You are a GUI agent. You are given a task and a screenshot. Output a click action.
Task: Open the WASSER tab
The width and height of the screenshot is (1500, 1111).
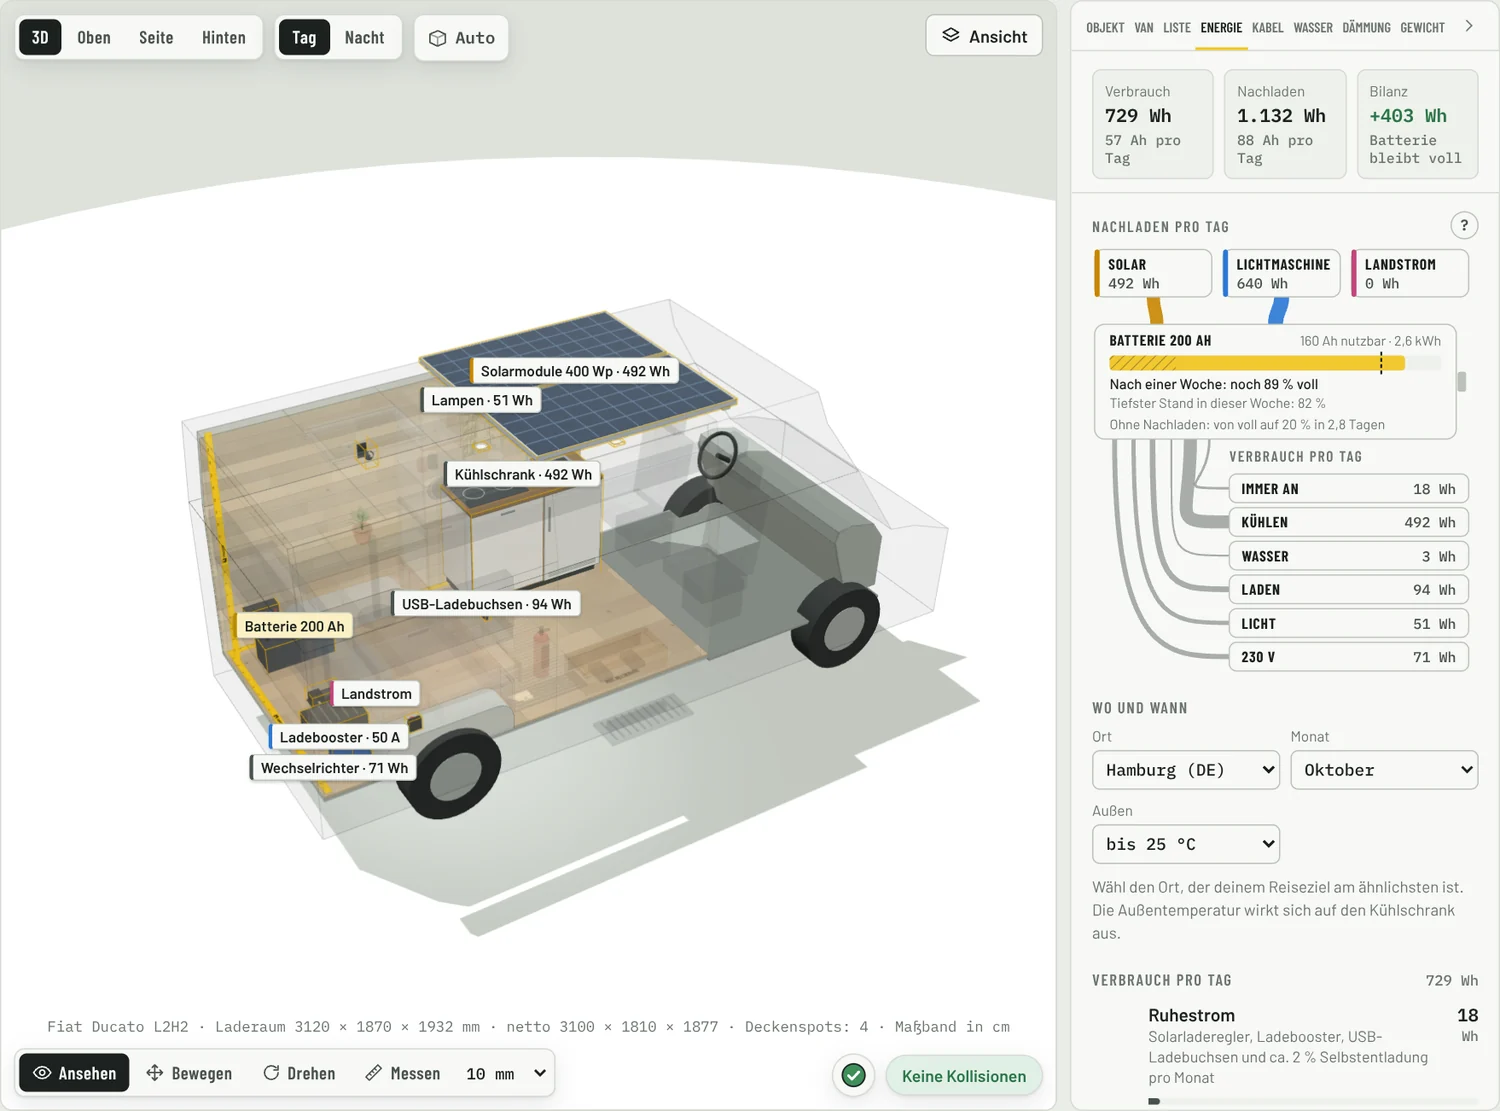1313,28
